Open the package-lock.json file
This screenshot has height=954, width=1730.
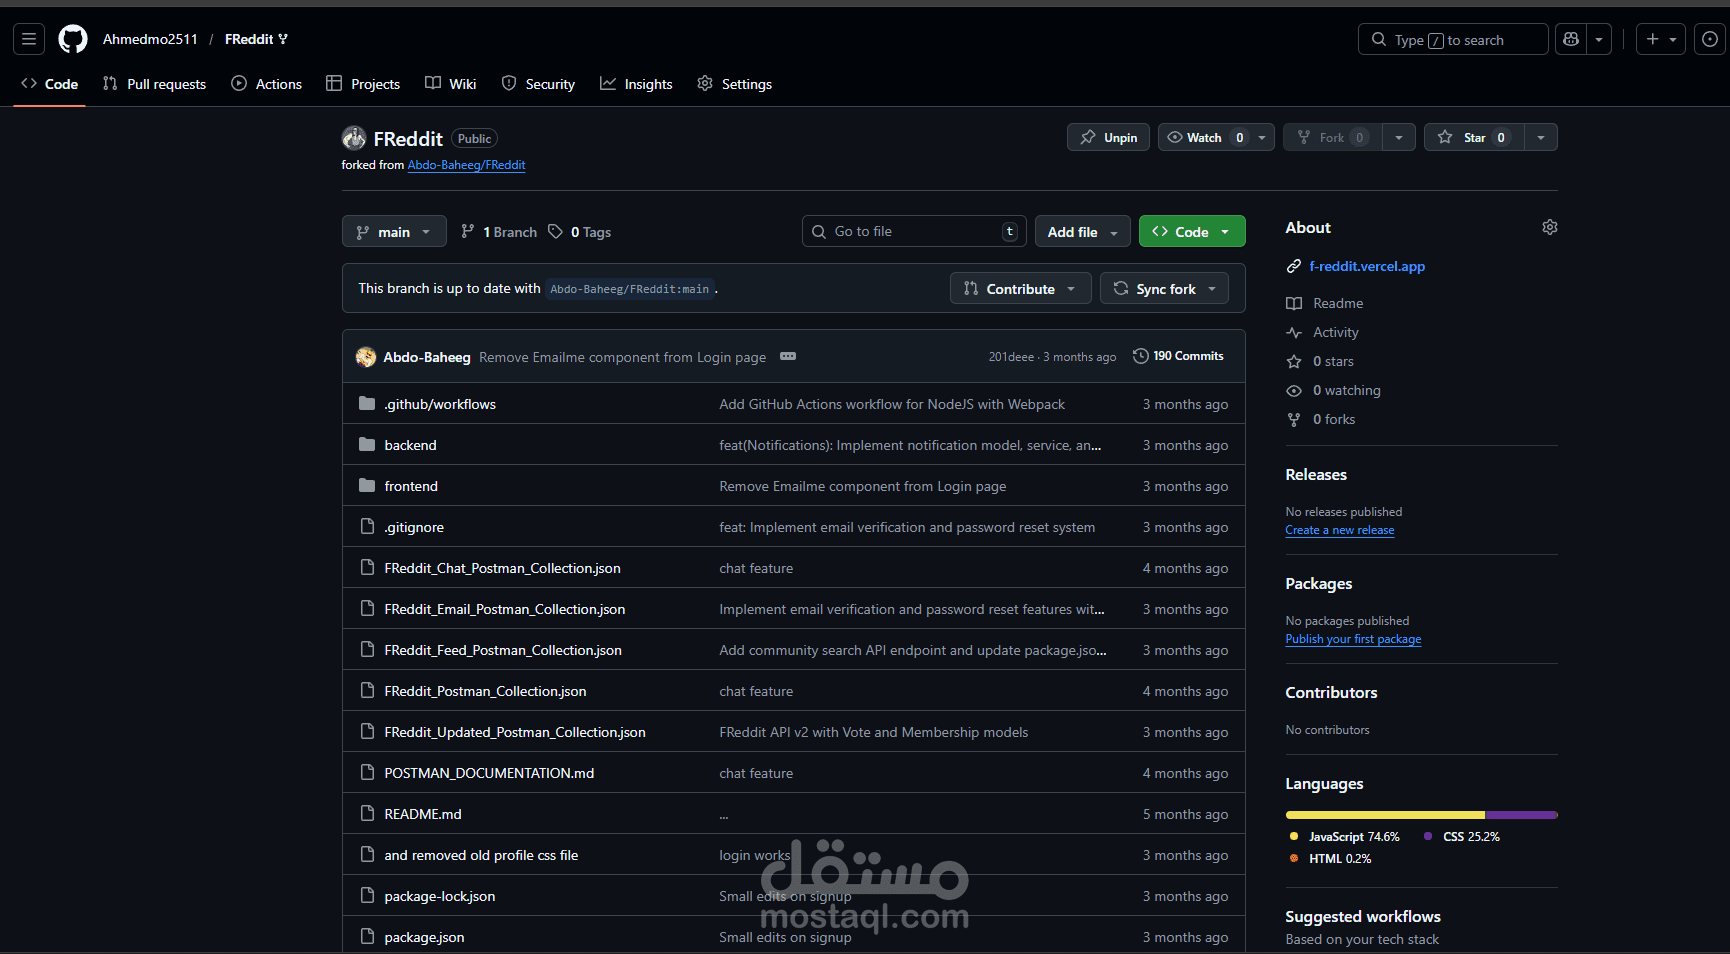point(440,896)
